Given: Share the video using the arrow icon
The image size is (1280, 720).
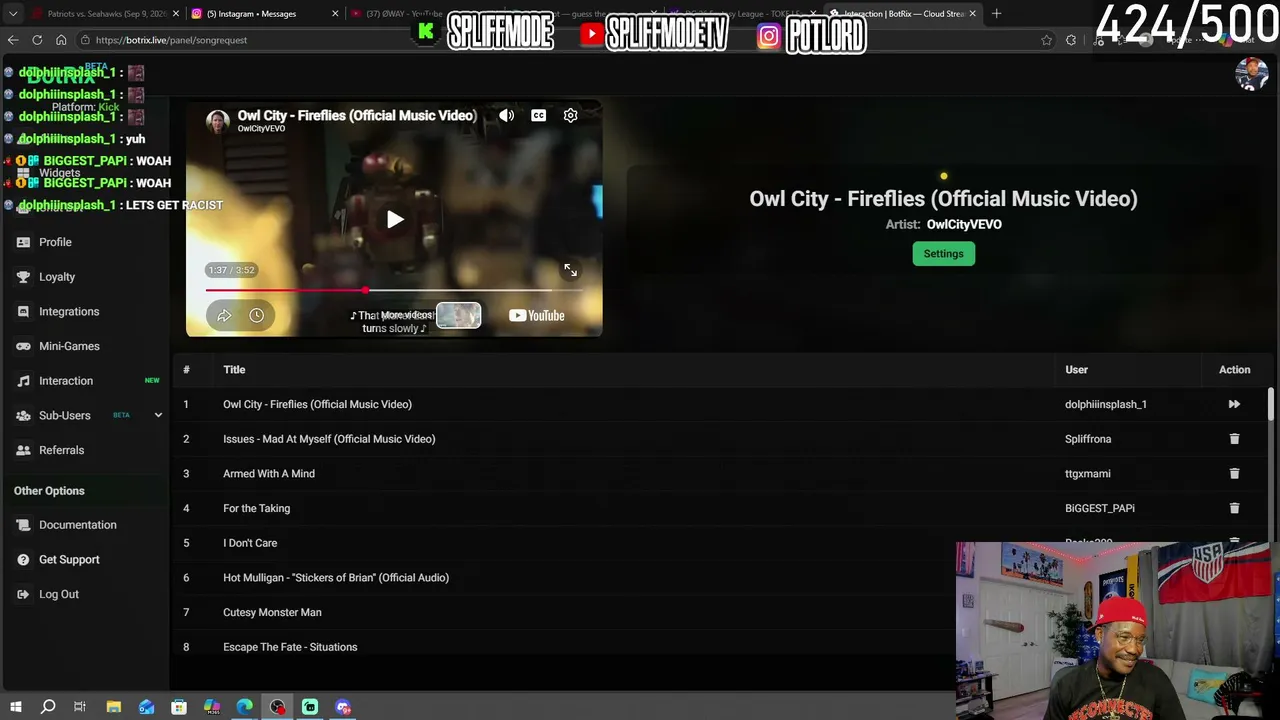Looking at the screenshot, I should pyautogui.click(x=224, y=316).
